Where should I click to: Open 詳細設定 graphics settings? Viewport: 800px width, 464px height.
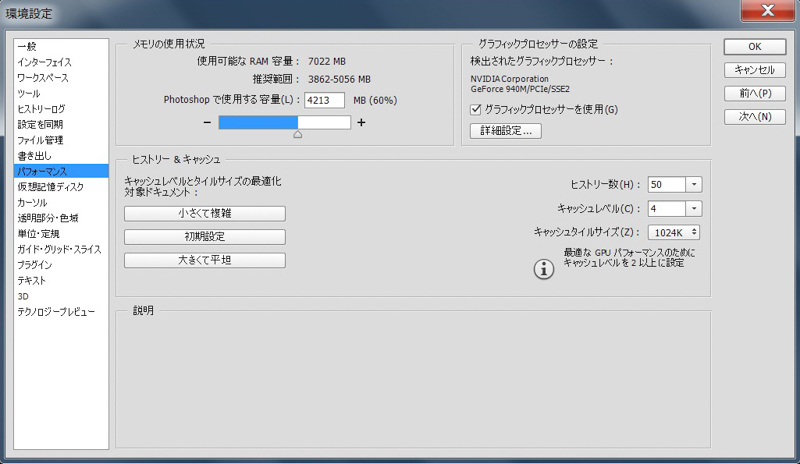click(506, 131)
